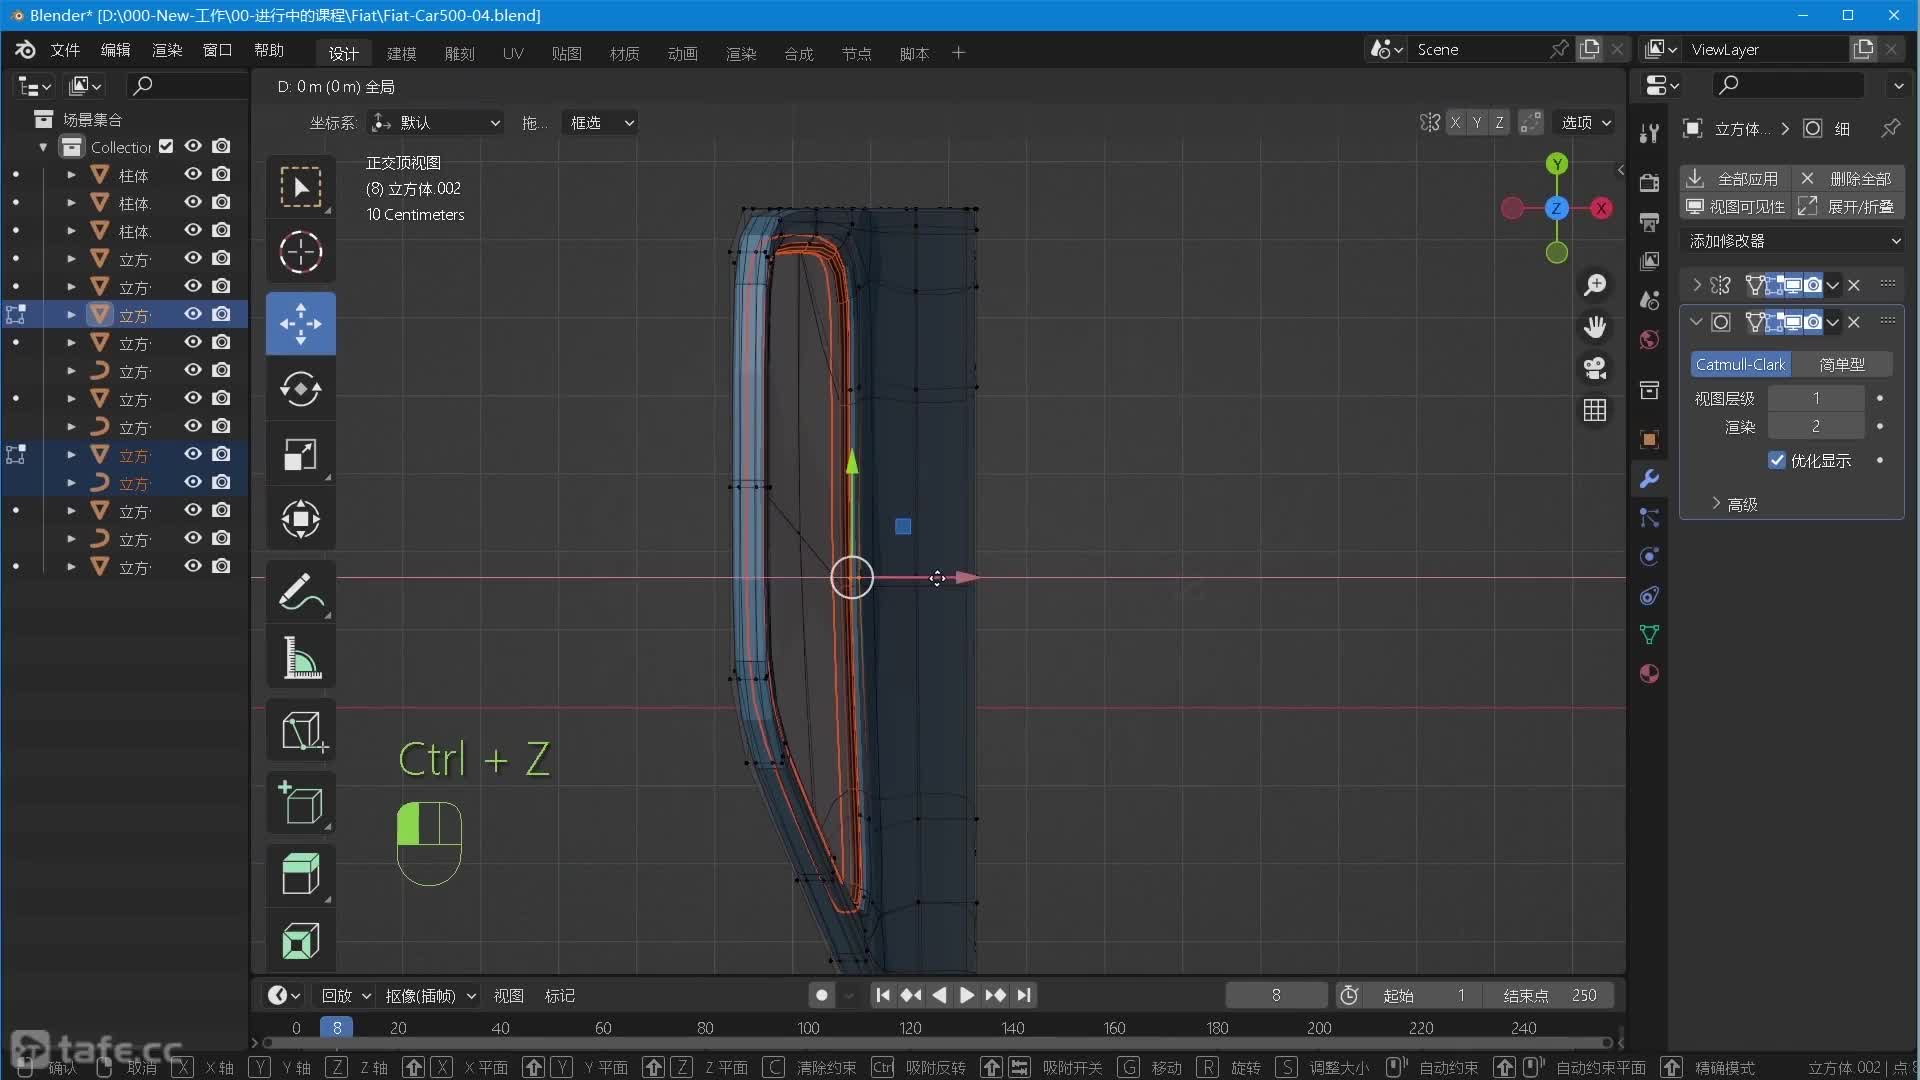1920x1080 pixels.
Task: Hide the Collection with its eye icon
Action: pos(193,146)
